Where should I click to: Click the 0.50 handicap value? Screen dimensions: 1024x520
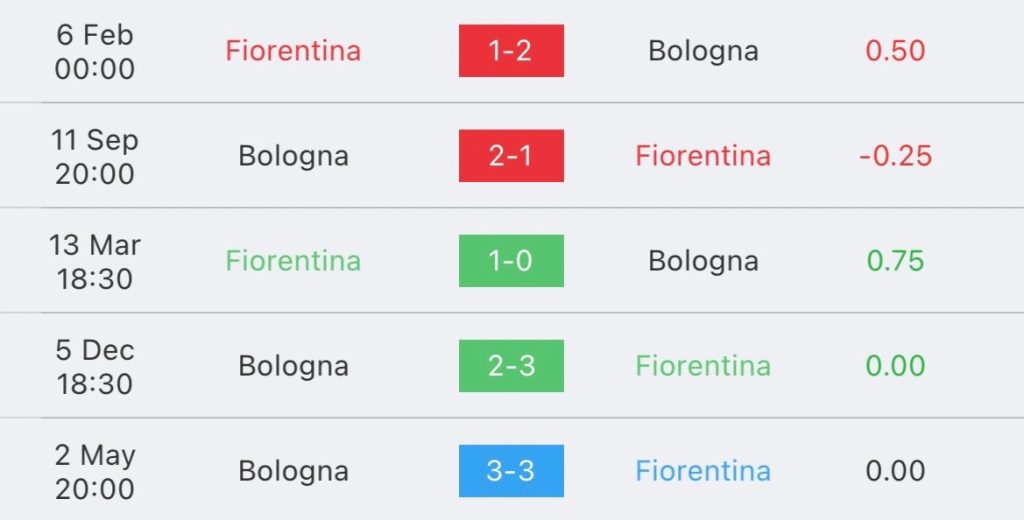(895, 51)
